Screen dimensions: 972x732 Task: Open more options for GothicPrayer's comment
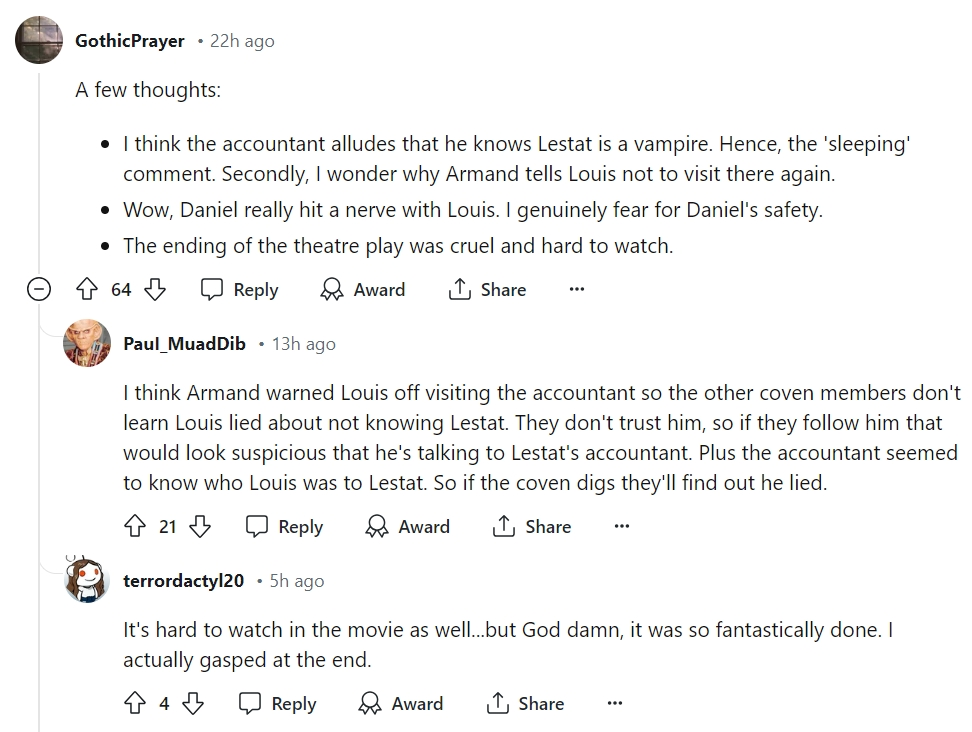(576, 290)
